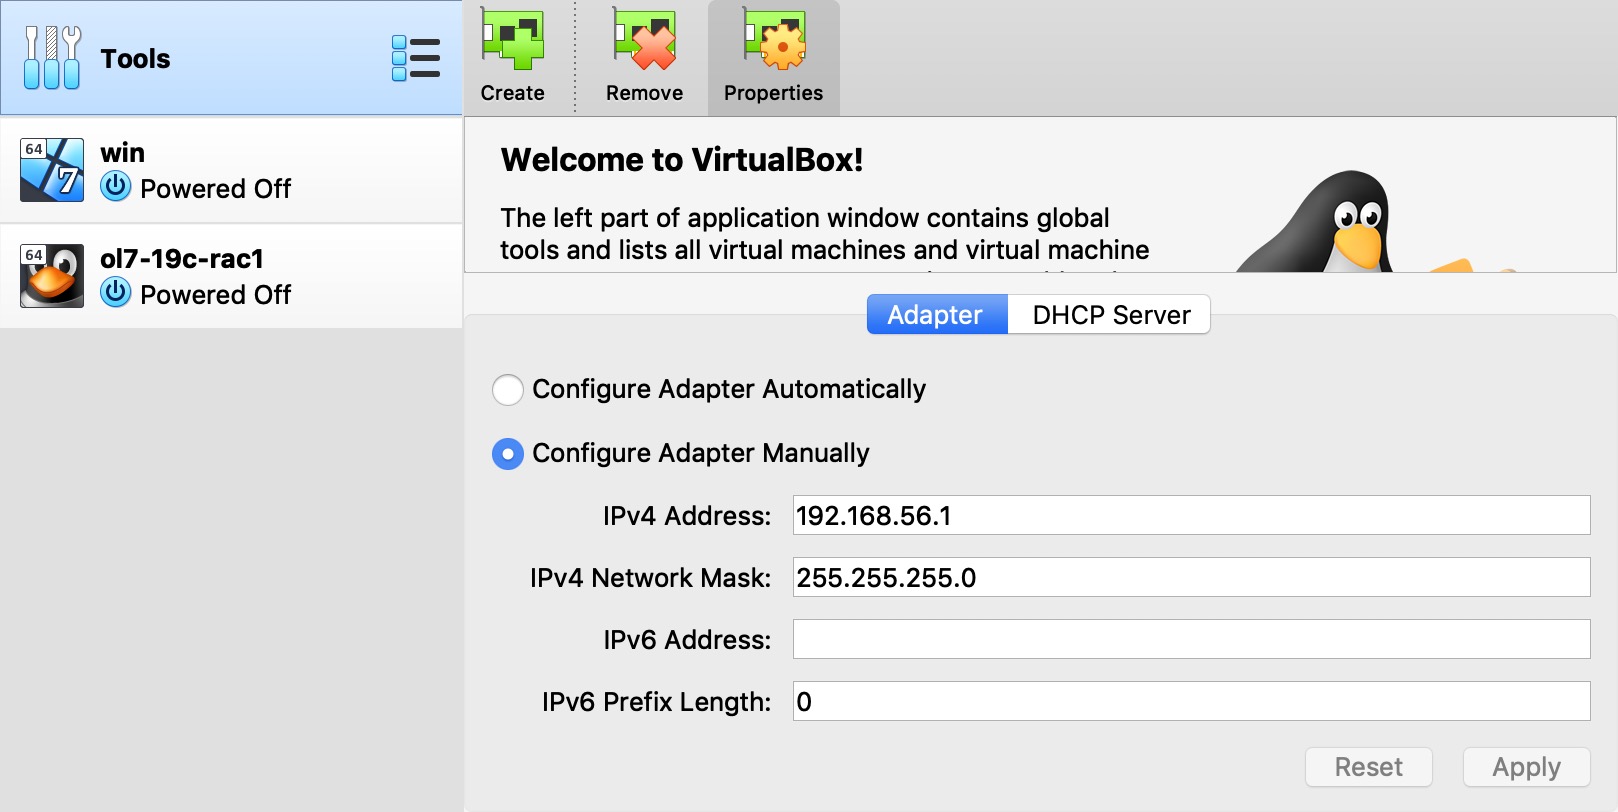The width and height of the screenshot is (1618, 812).
Task: Select Configure Adapter Automatically radio button
Action: point(508,390)
